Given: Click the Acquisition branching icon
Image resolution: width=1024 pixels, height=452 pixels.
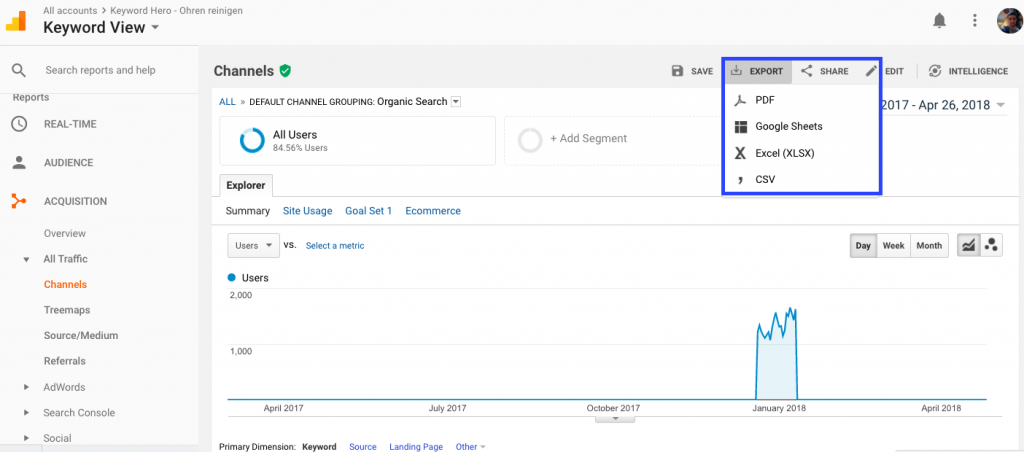Looking at the screenshot, I should 19,201.
